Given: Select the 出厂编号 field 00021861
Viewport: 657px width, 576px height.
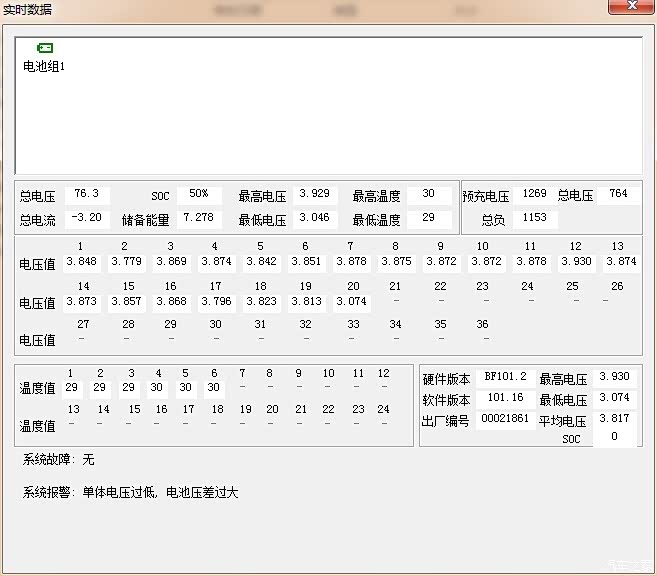Looking at the screenshot, I should click(505, 419).
